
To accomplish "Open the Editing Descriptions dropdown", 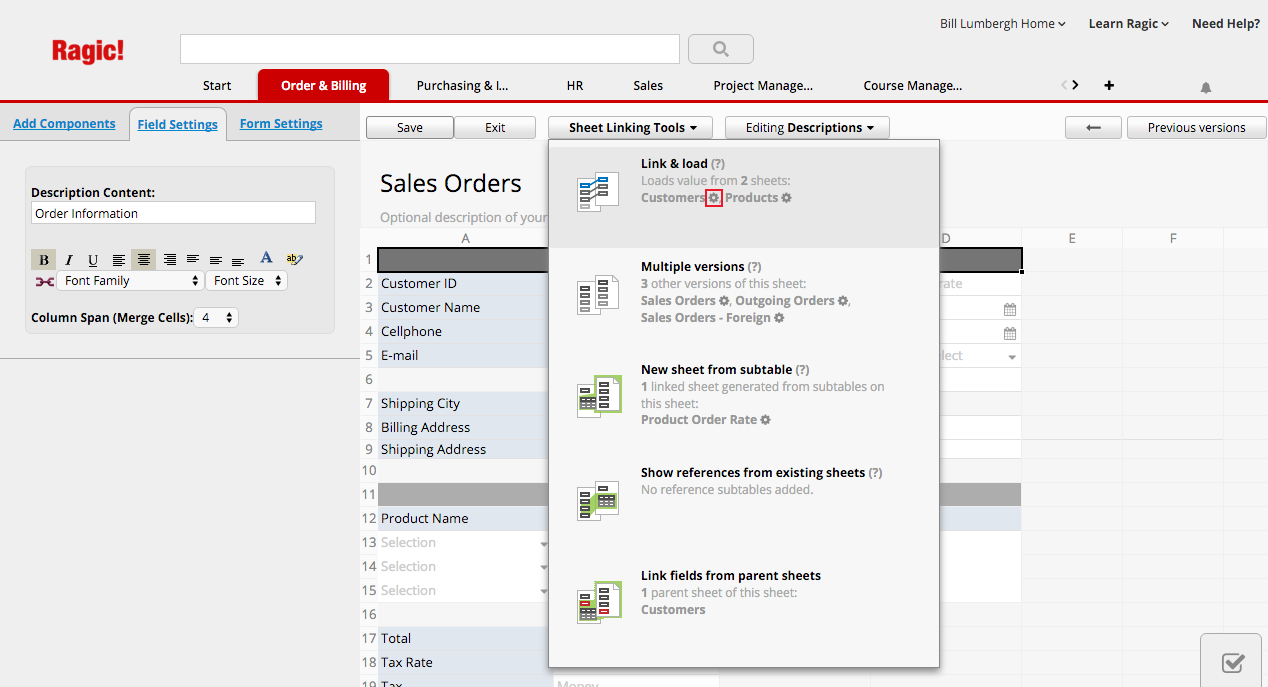I will tap(807, 127).
